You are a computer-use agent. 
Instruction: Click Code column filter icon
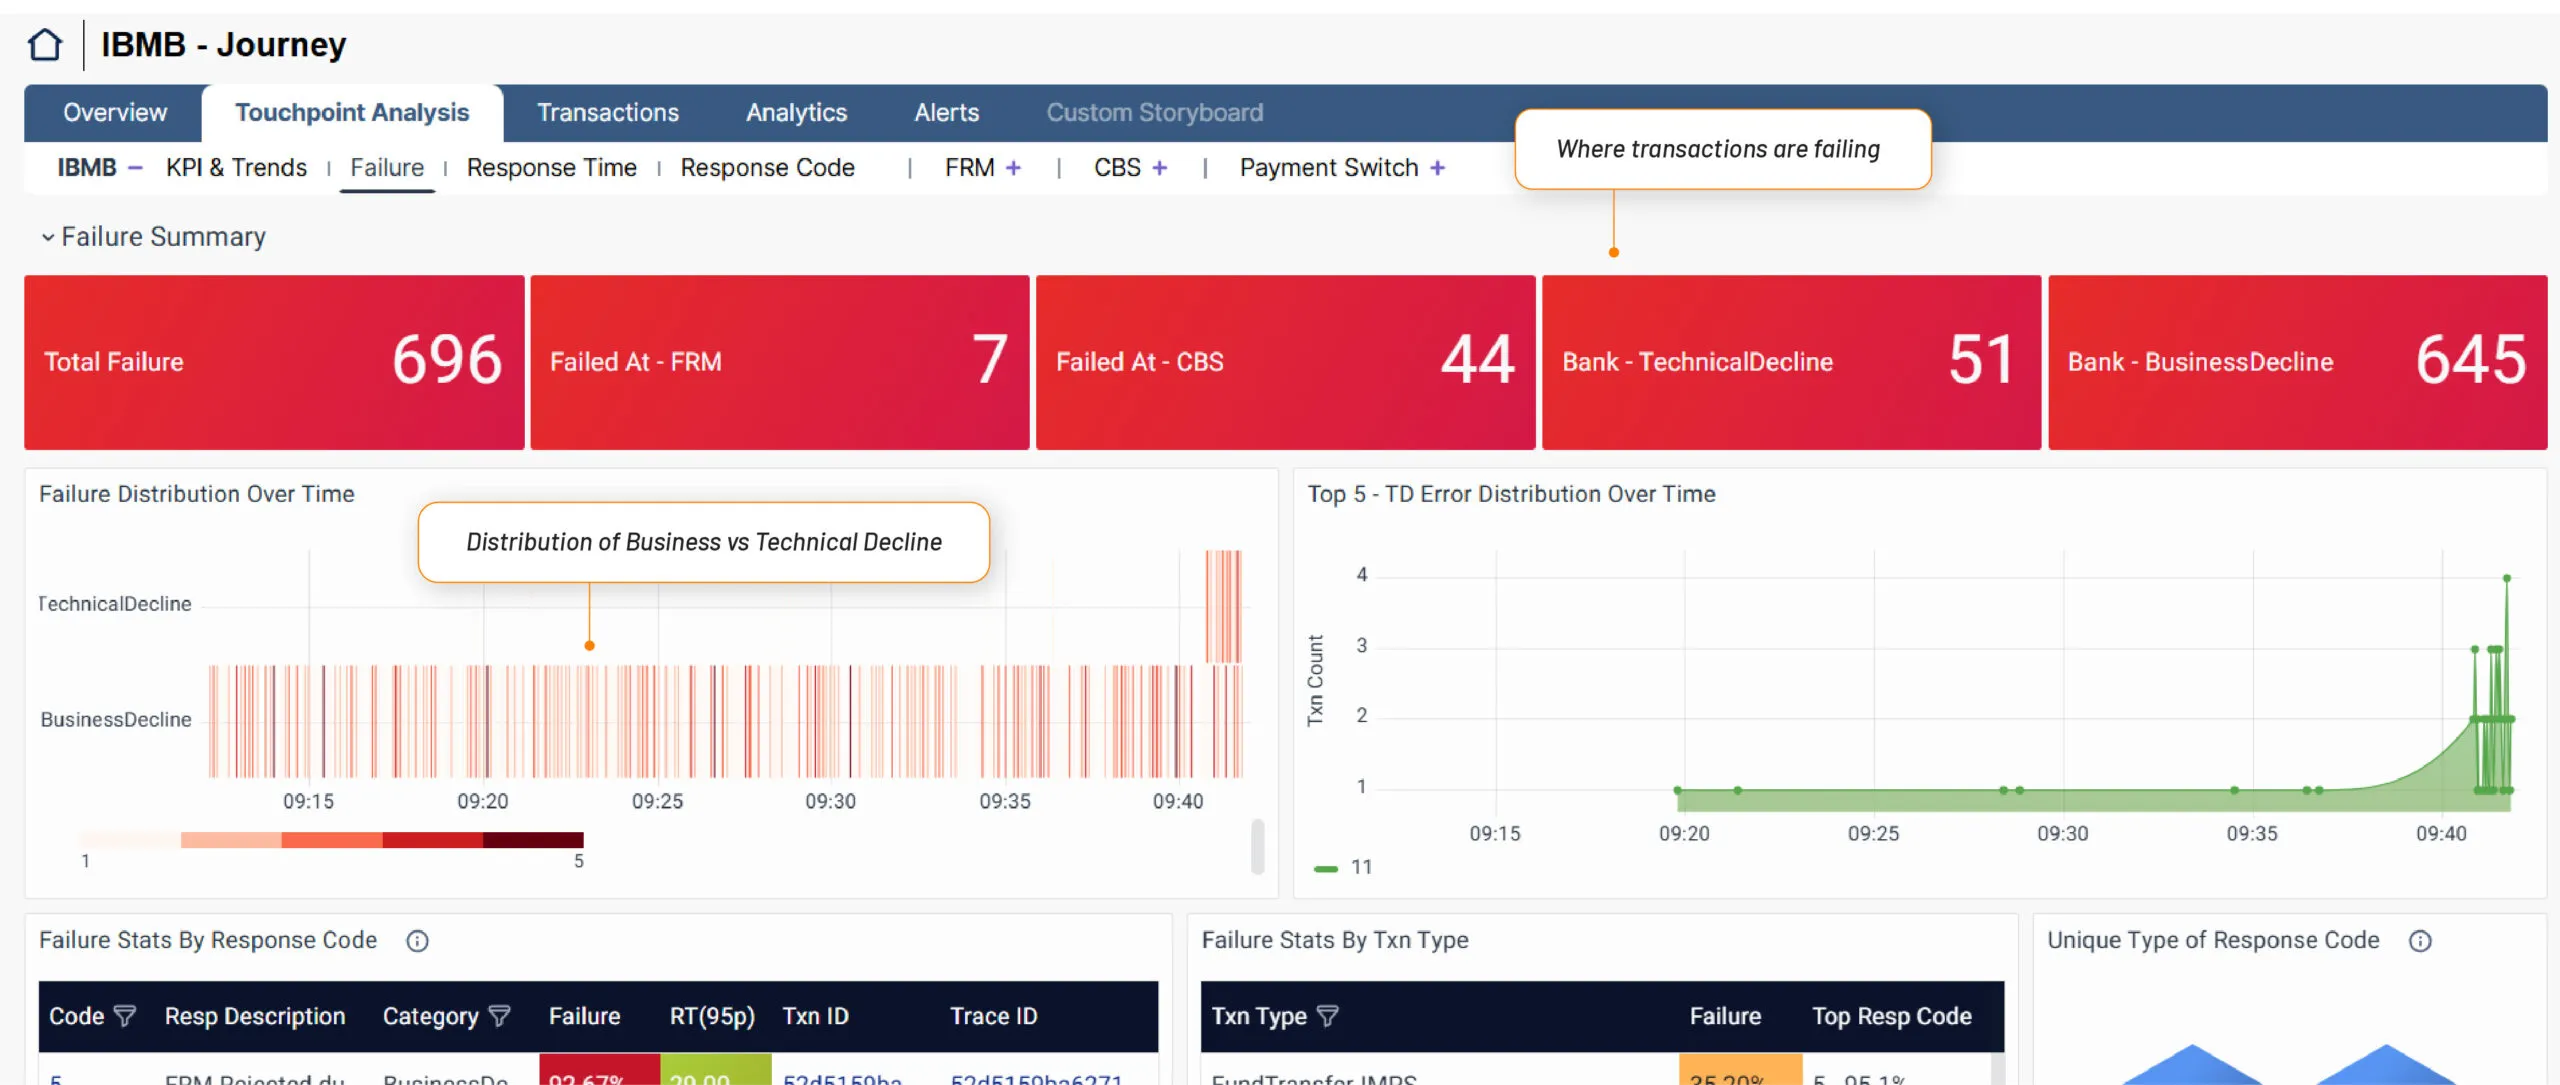click(125, 1016)
